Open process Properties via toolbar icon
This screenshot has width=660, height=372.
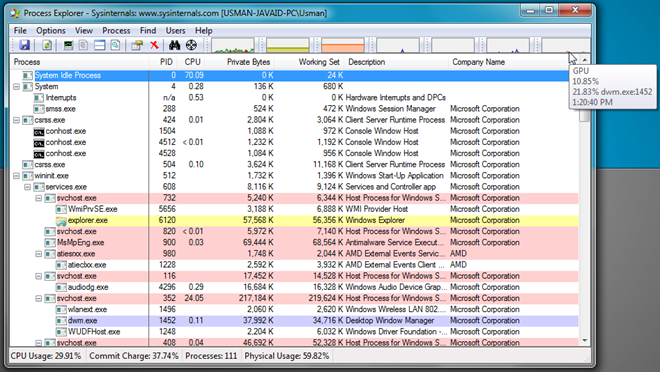[137, 45]
